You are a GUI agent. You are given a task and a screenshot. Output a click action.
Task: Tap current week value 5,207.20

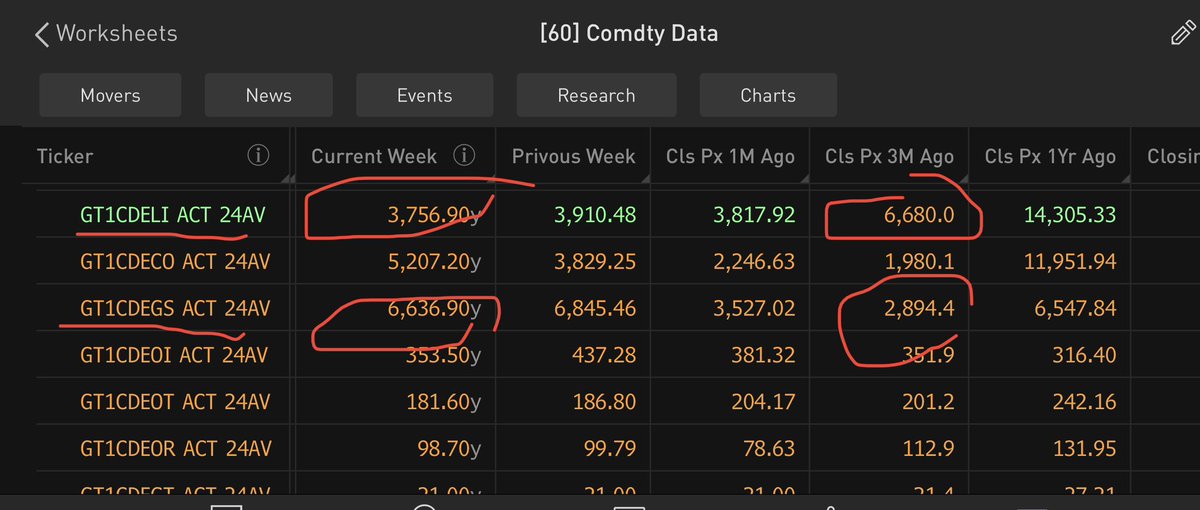coord(434,261)
